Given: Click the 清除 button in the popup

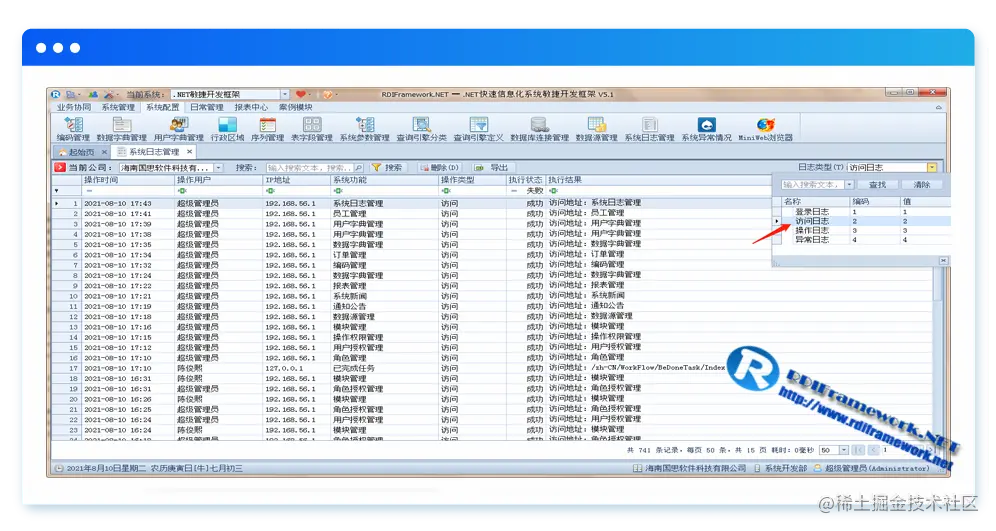Looking at the screenshot, I should [x=922, y=185].
